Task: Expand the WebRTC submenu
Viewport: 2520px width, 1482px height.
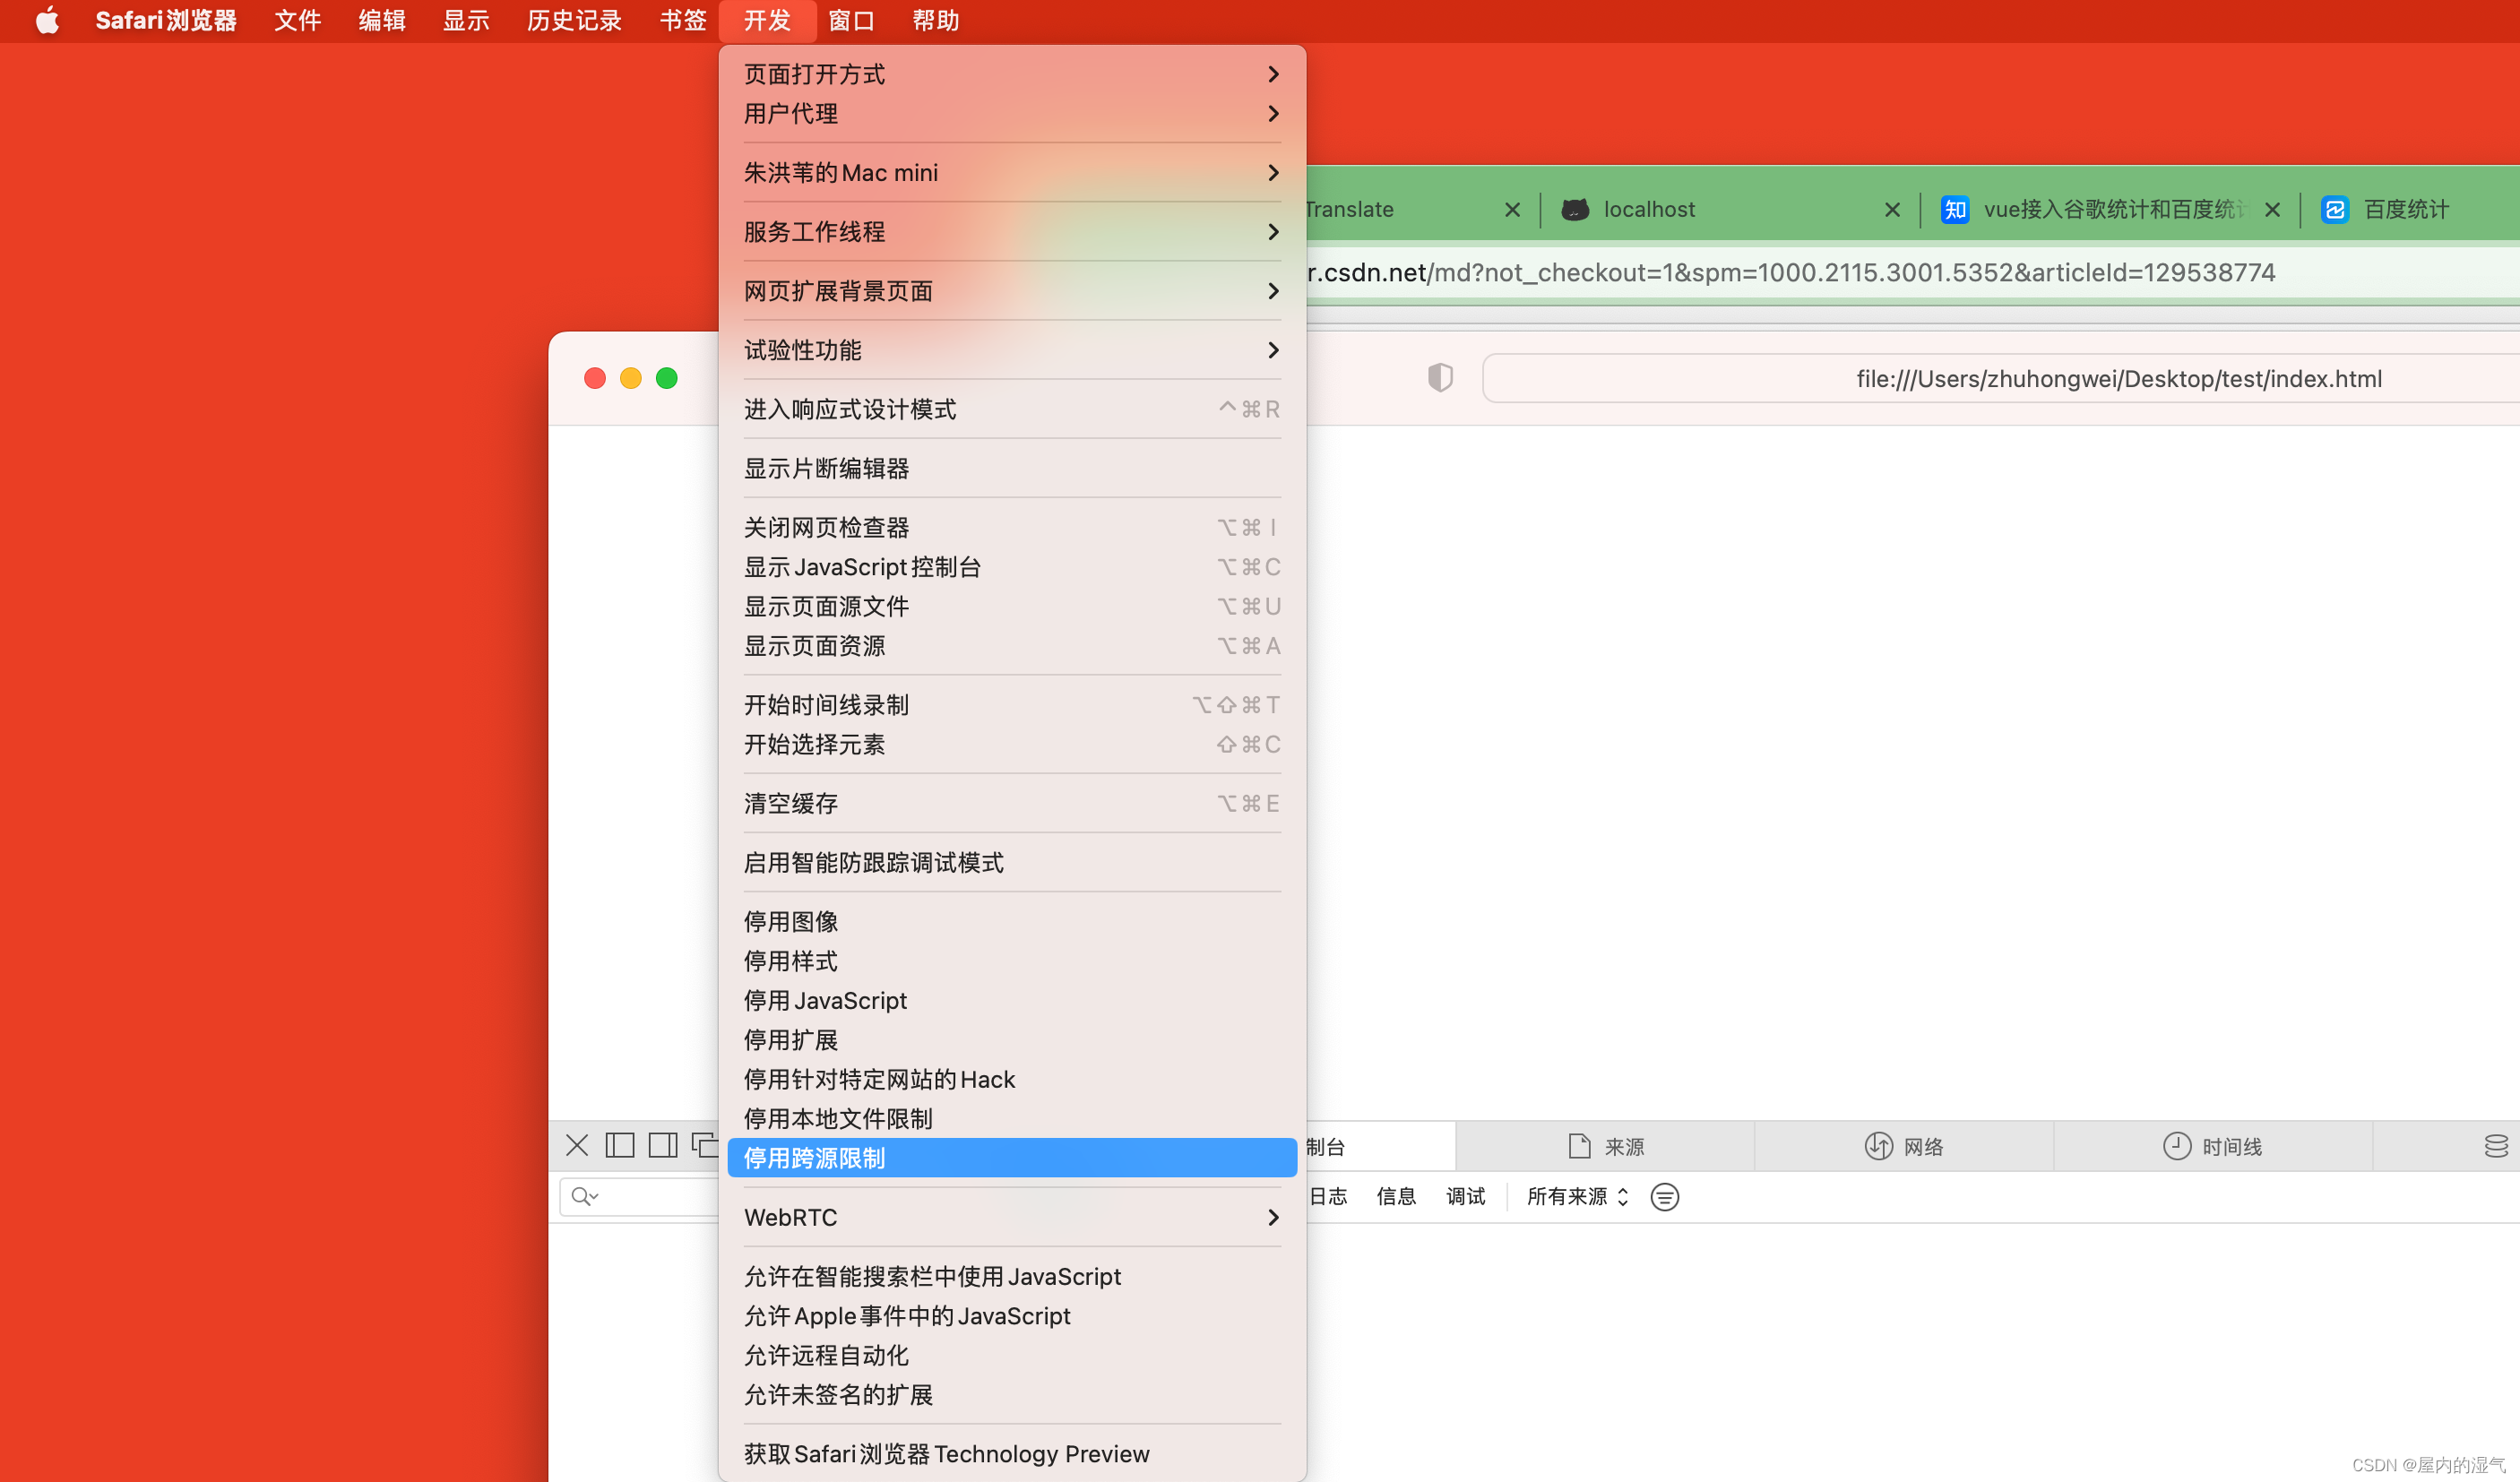Action: pyautogui.click(x=1011, y=1217)
